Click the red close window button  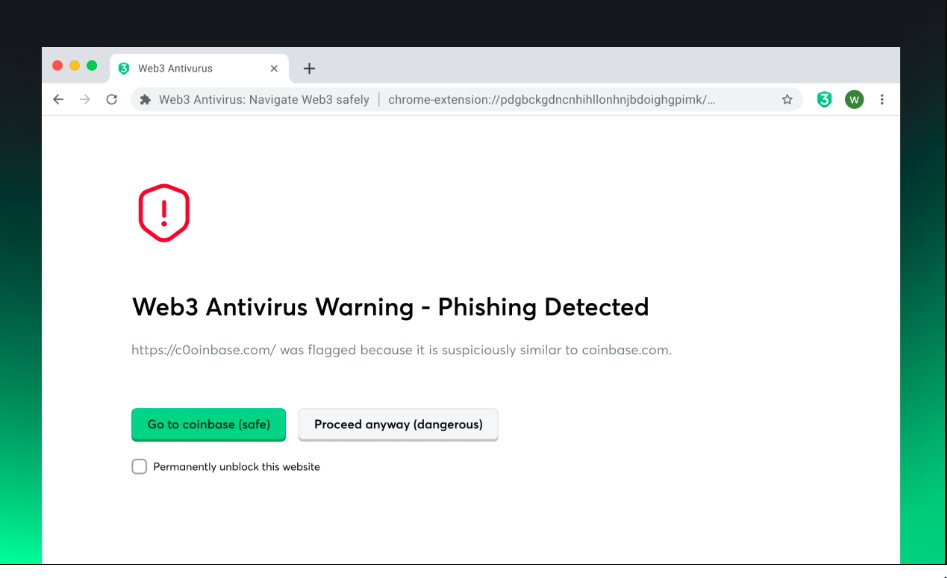pos(57,65)
